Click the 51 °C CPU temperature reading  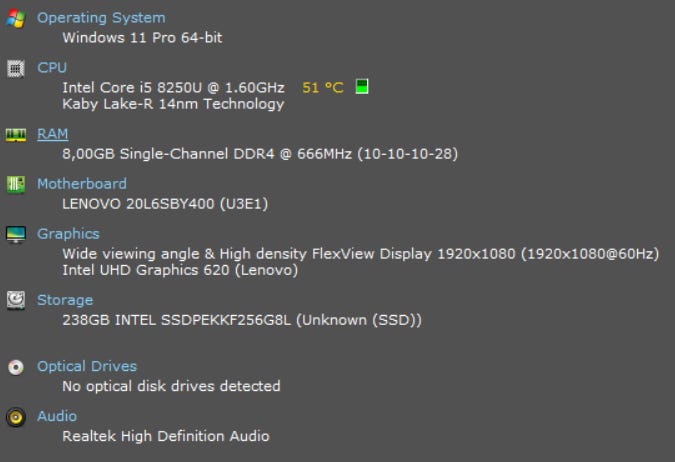tap(322, 88)
